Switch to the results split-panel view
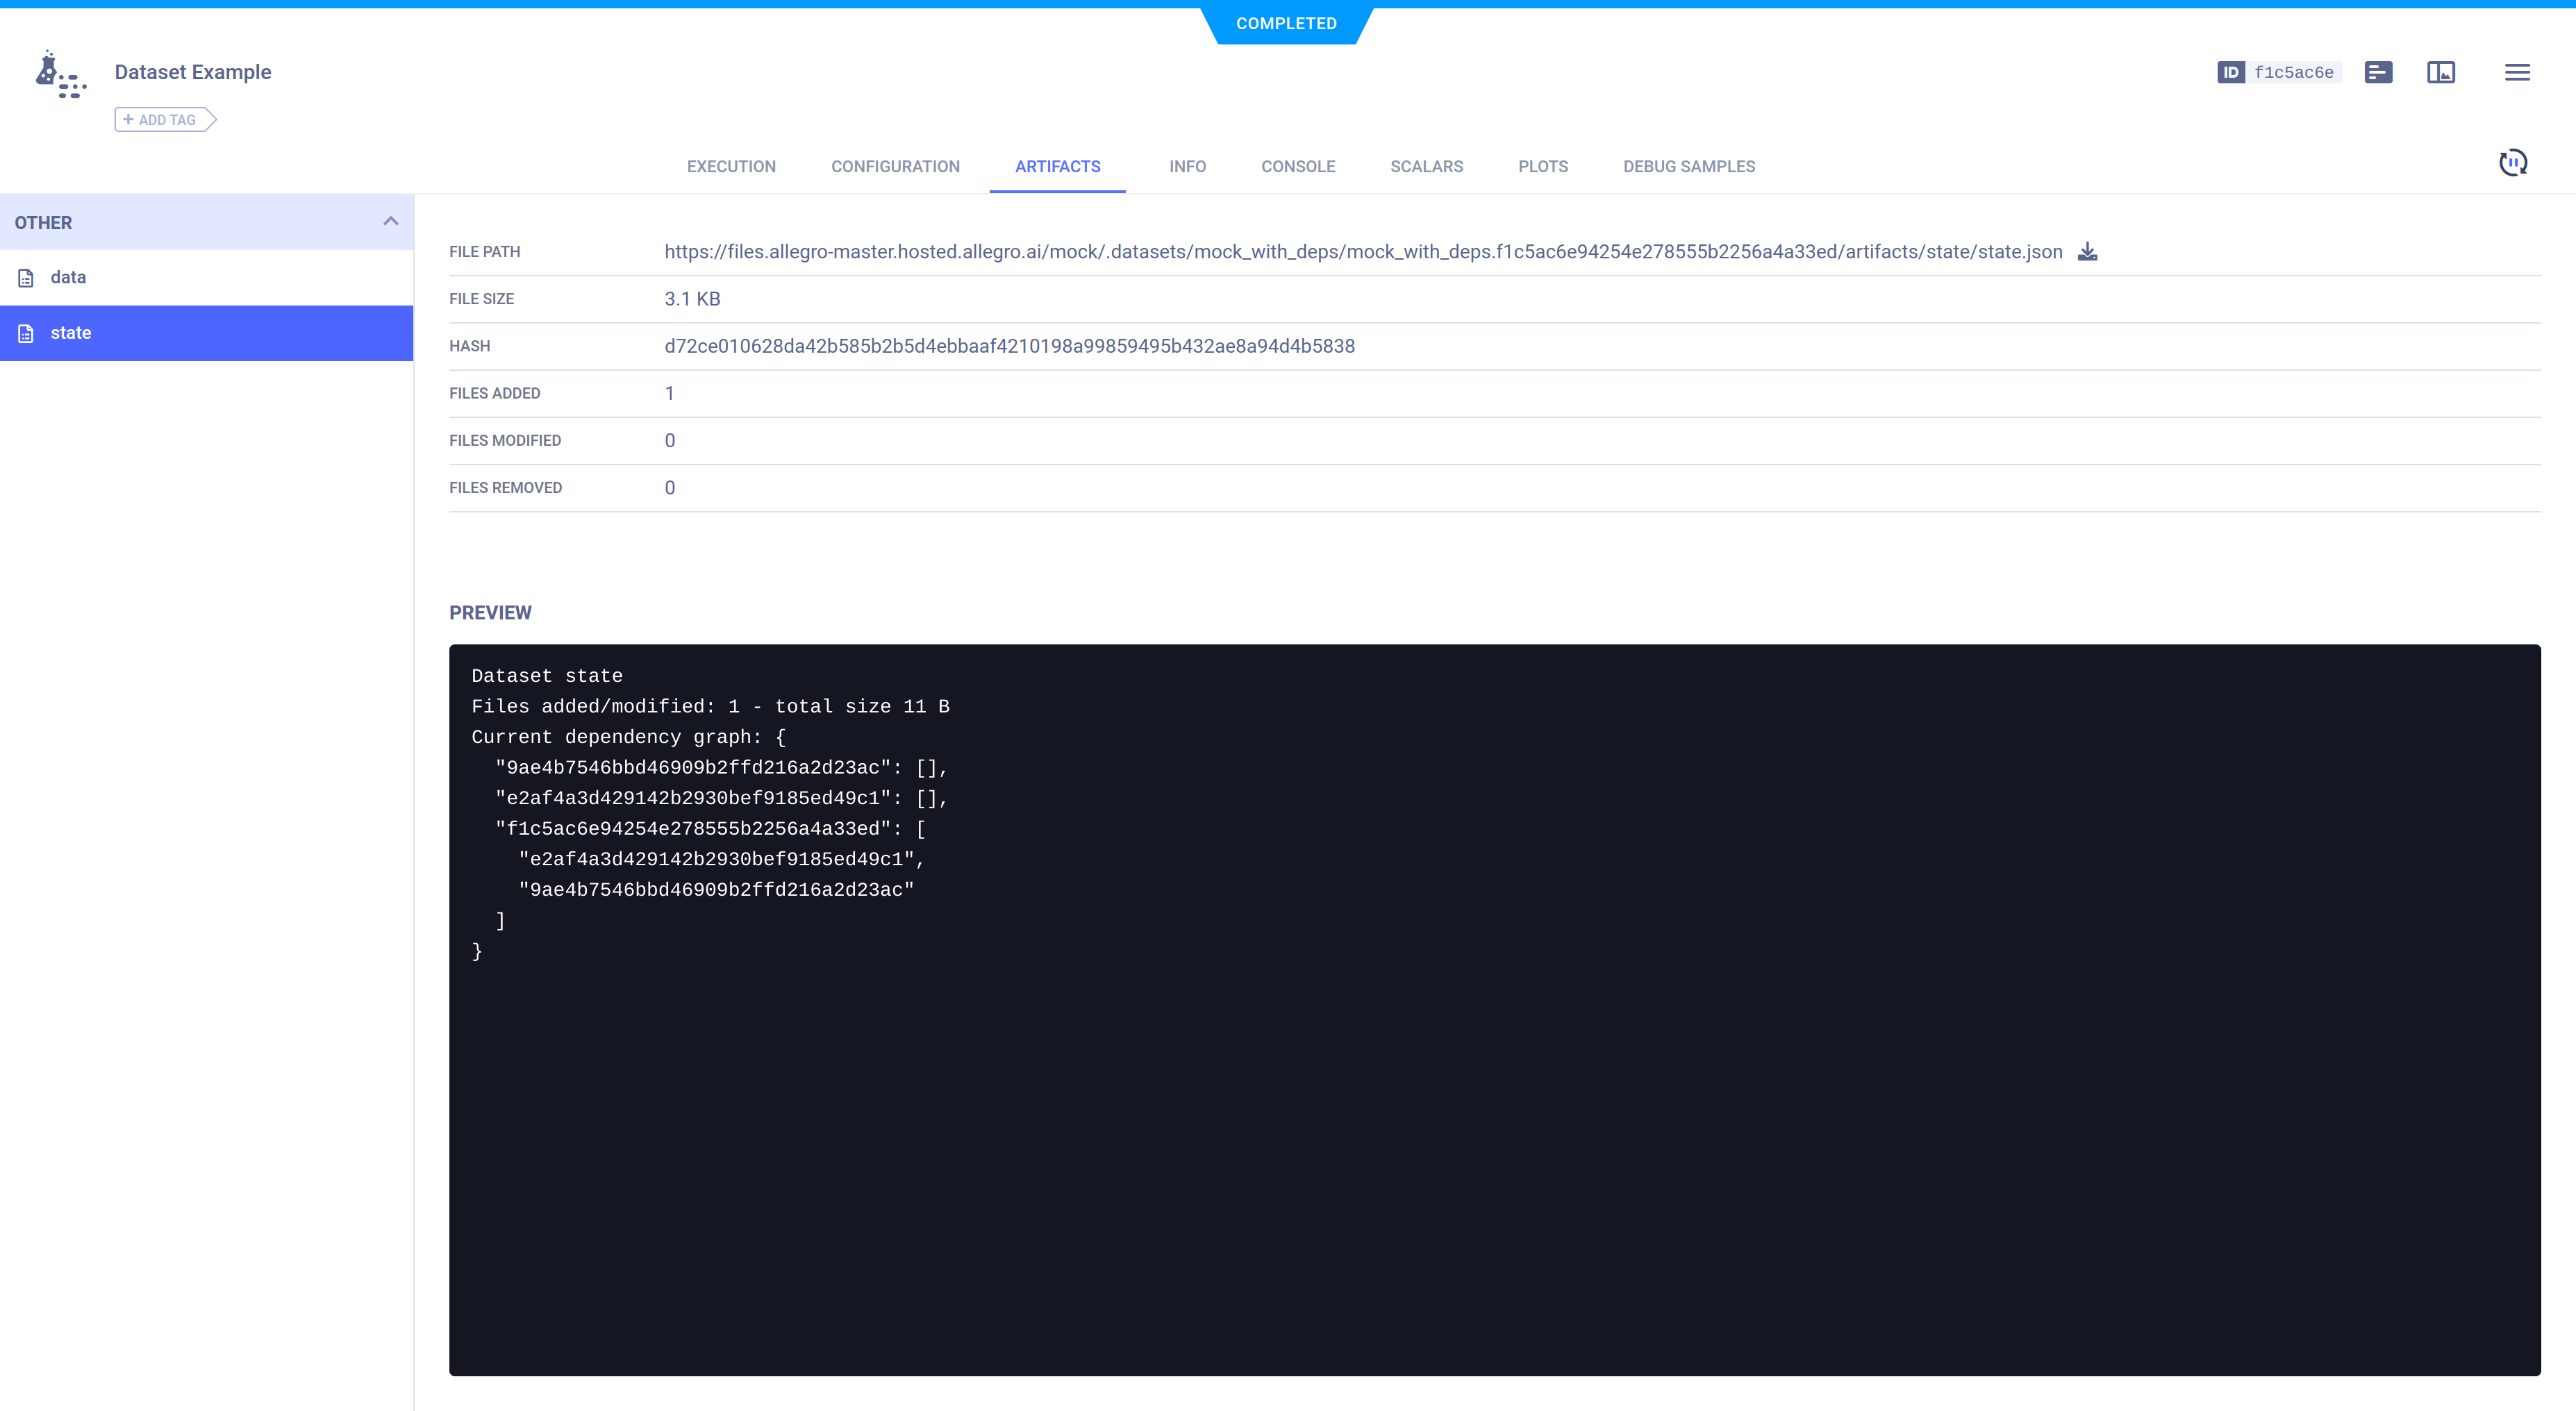 tap(2441, 71)
